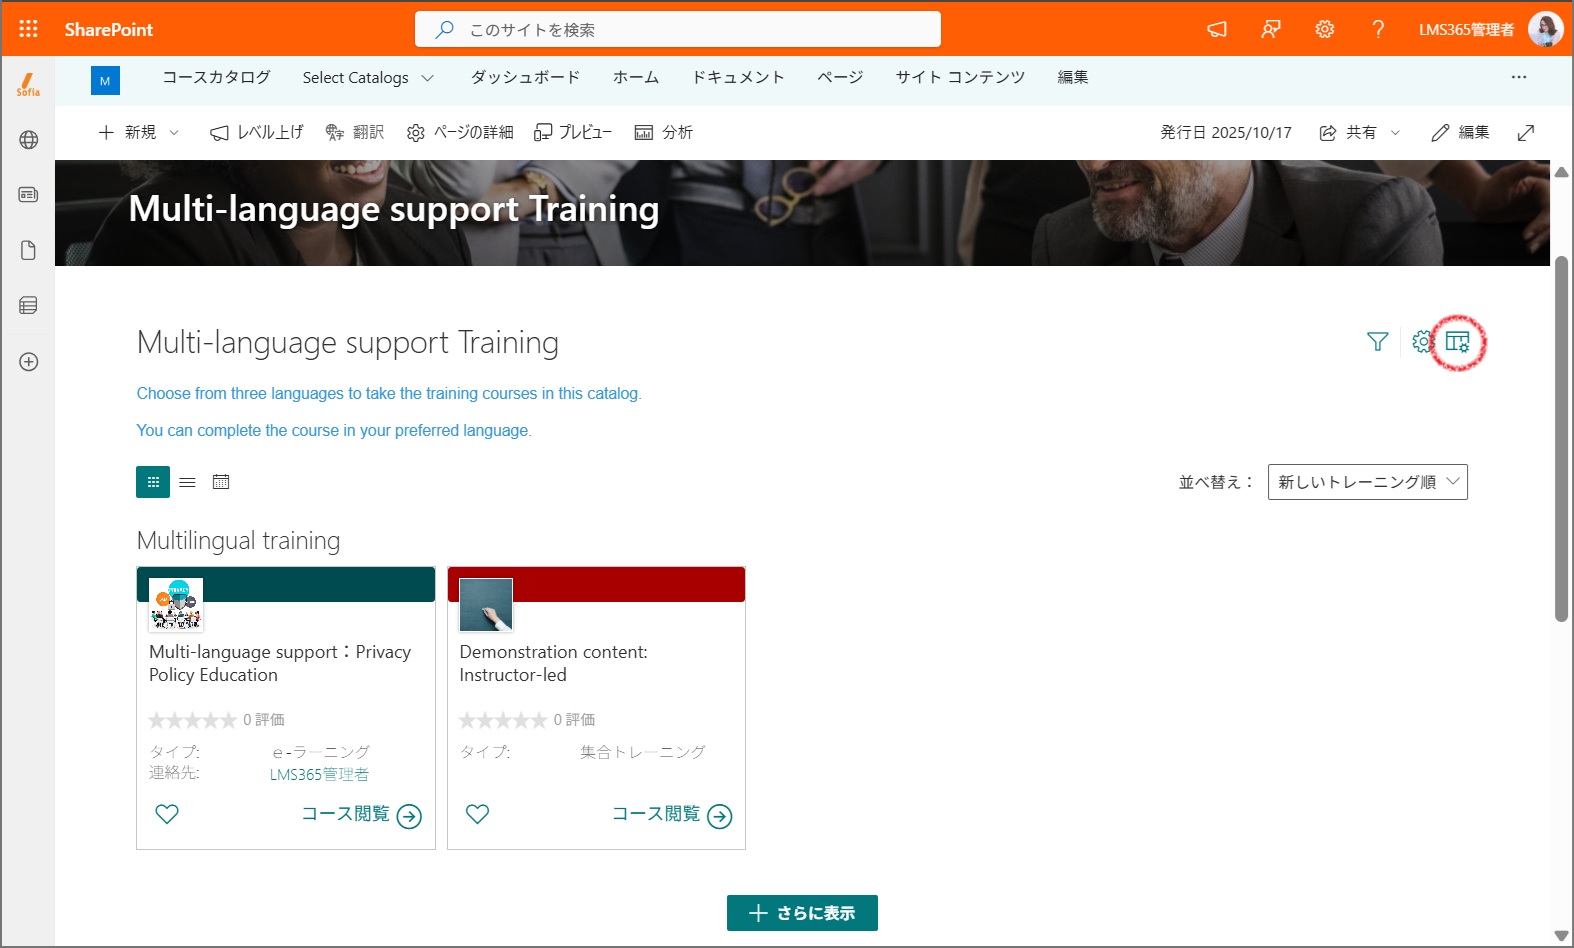Screen dimensions: 1574x948
Task: Switch to grid tile view
Action: coord(153,482)
